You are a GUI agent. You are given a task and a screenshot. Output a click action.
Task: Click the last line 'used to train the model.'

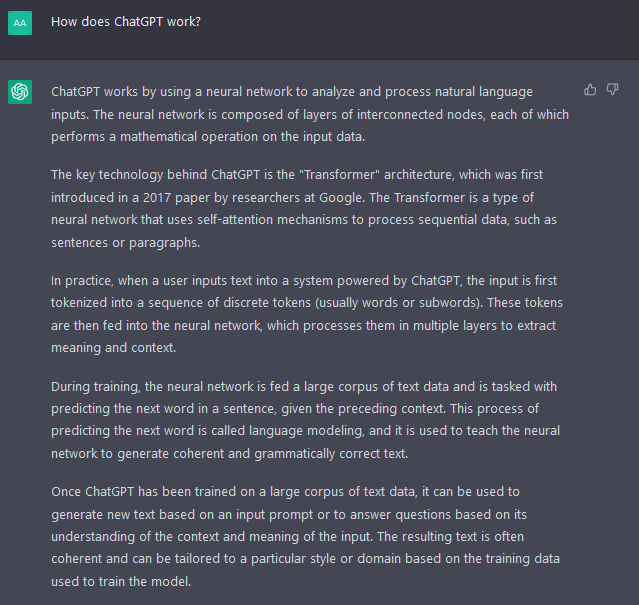tap(121, 581)
